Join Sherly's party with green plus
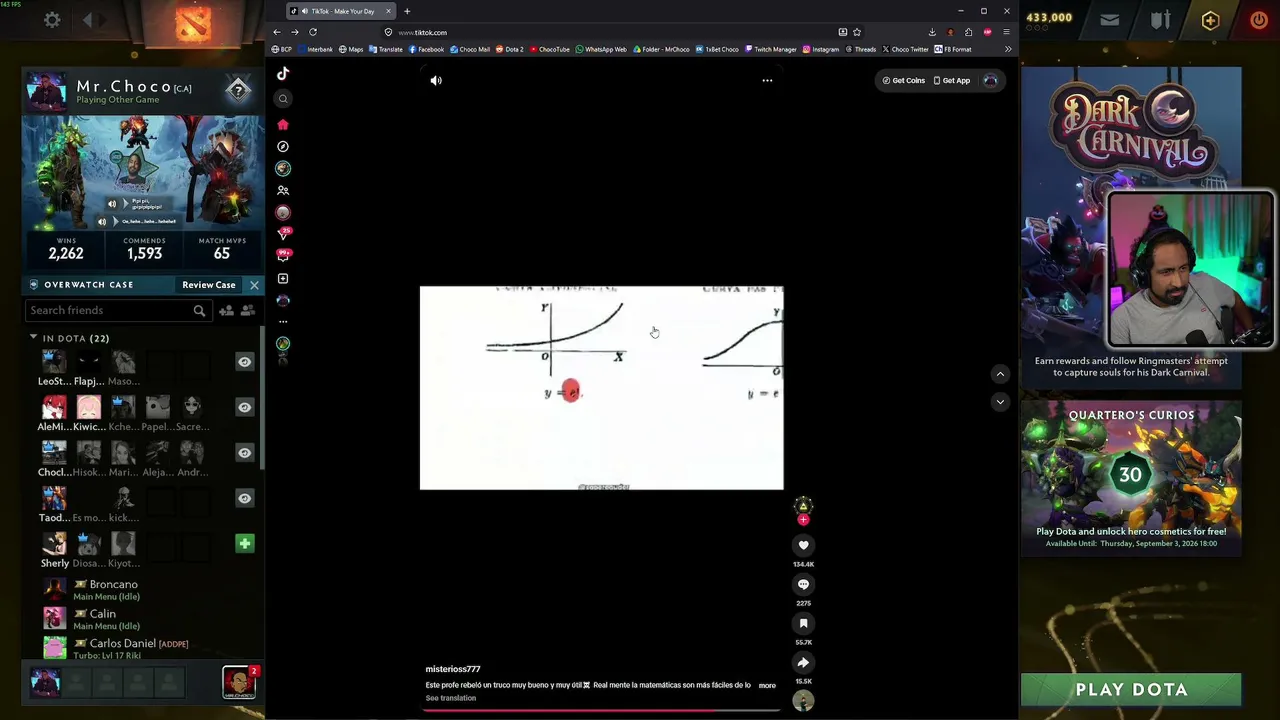This screenshot has width=1280, height=720. [244, 543]
